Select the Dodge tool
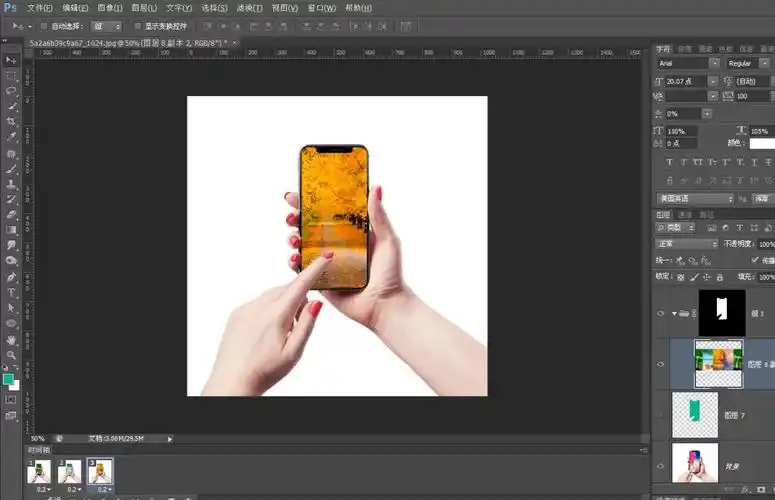Image resolution: width=775 pixels, height=500 pixels. (11, 261)
